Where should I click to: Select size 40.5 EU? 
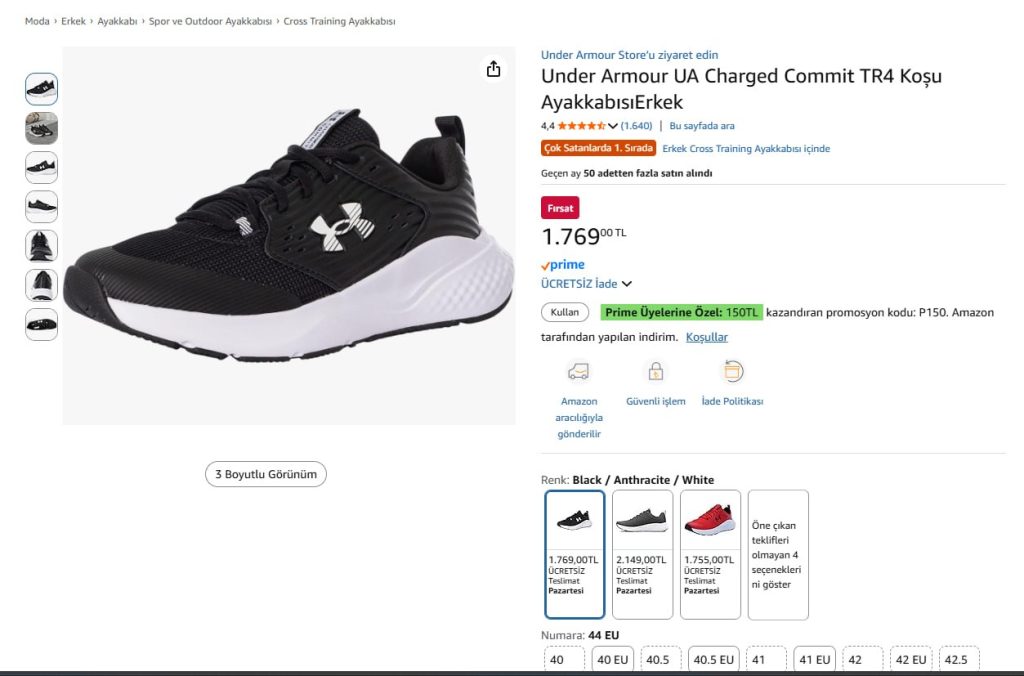(713, 660)
